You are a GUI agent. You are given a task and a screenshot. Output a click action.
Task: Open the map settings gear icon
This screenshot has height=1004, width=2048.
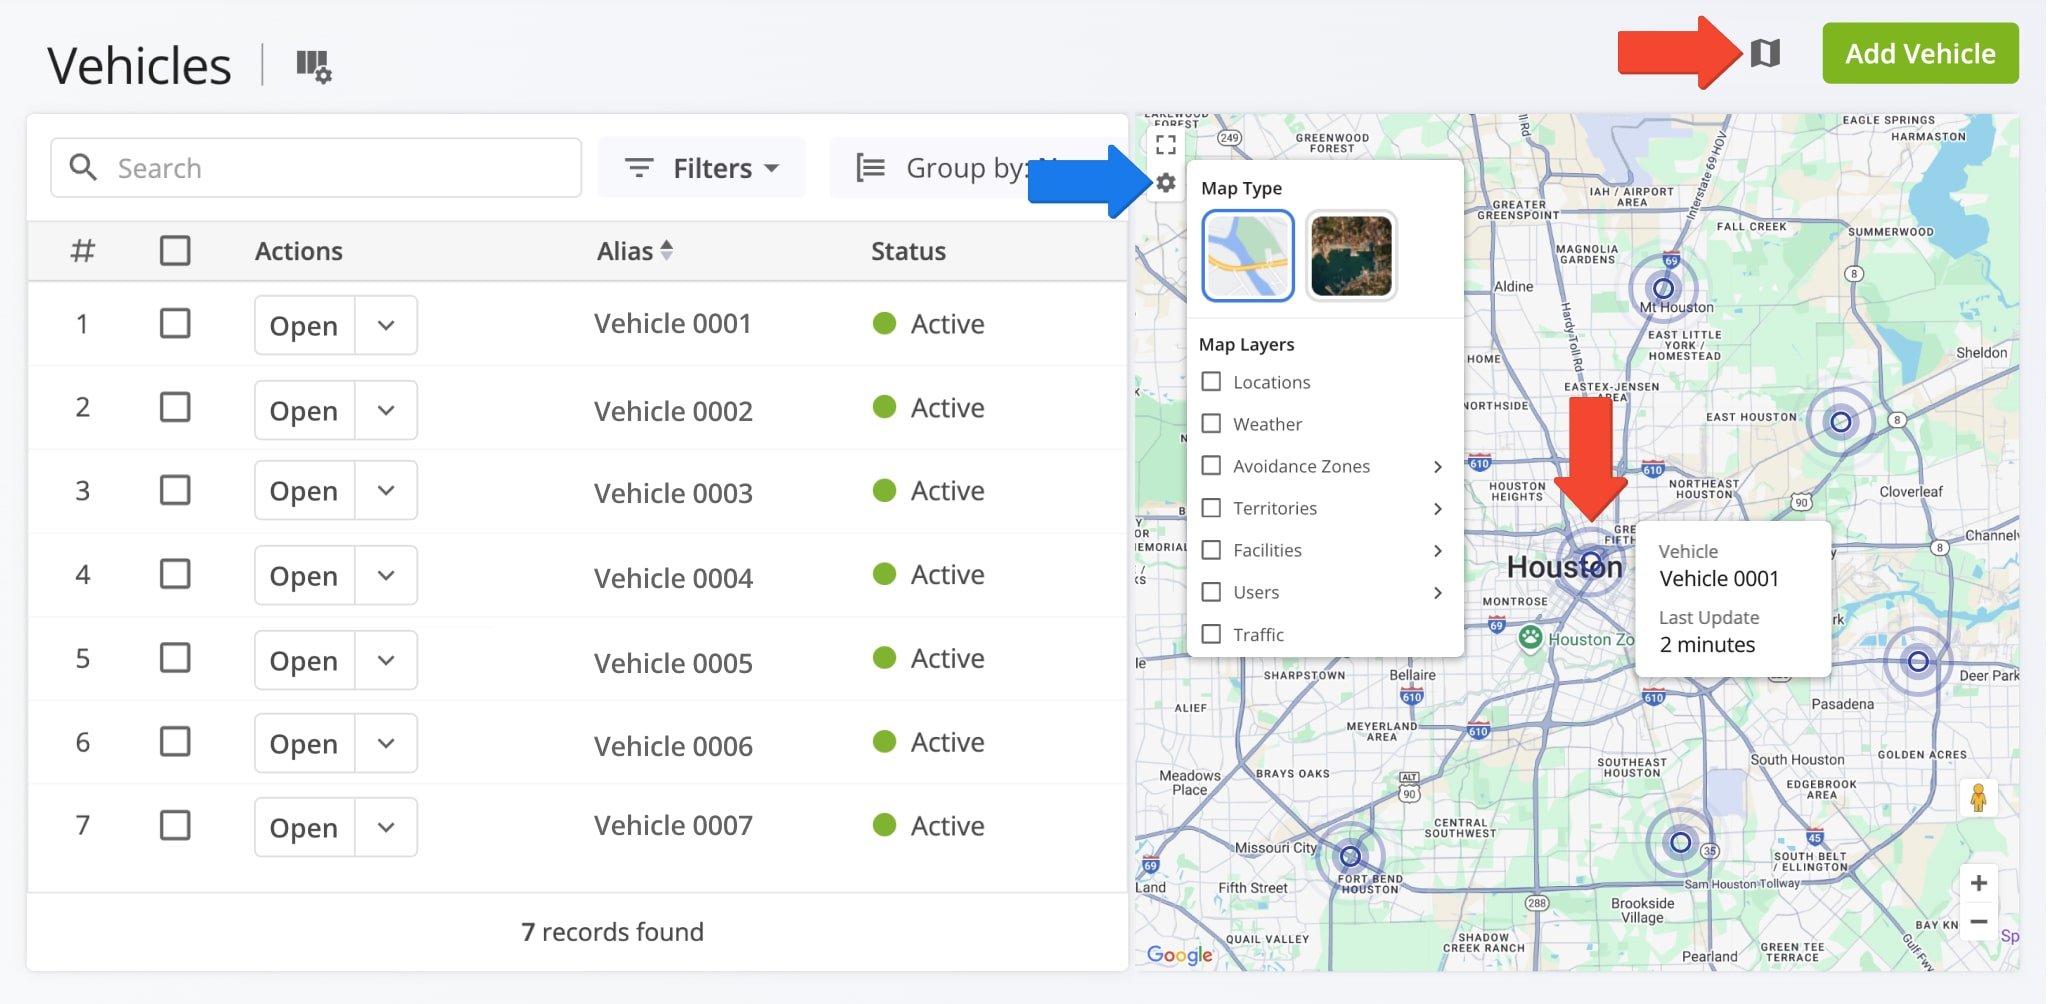tap(1166, 183)
